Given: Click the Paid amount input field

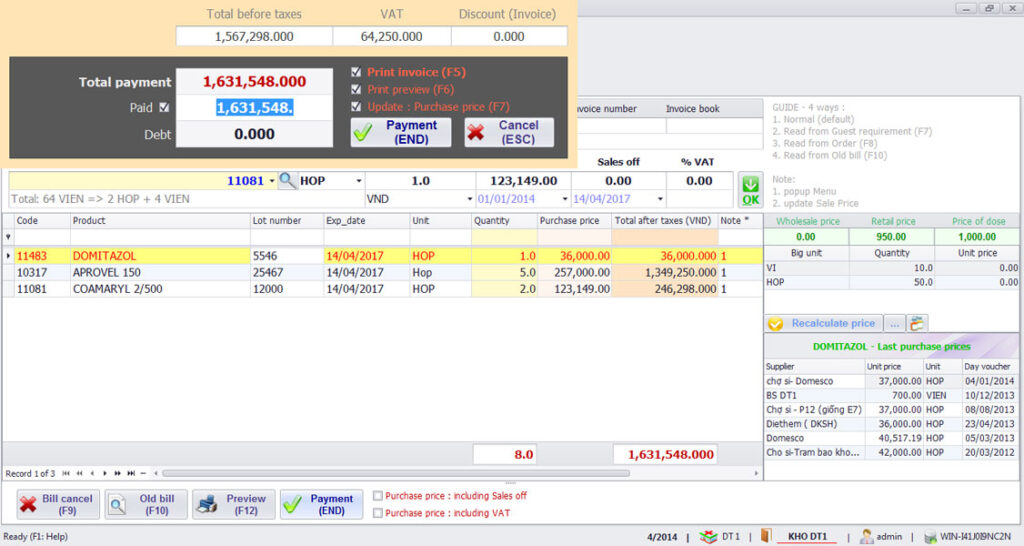Looking at the screenshot, I should (254, 107).
